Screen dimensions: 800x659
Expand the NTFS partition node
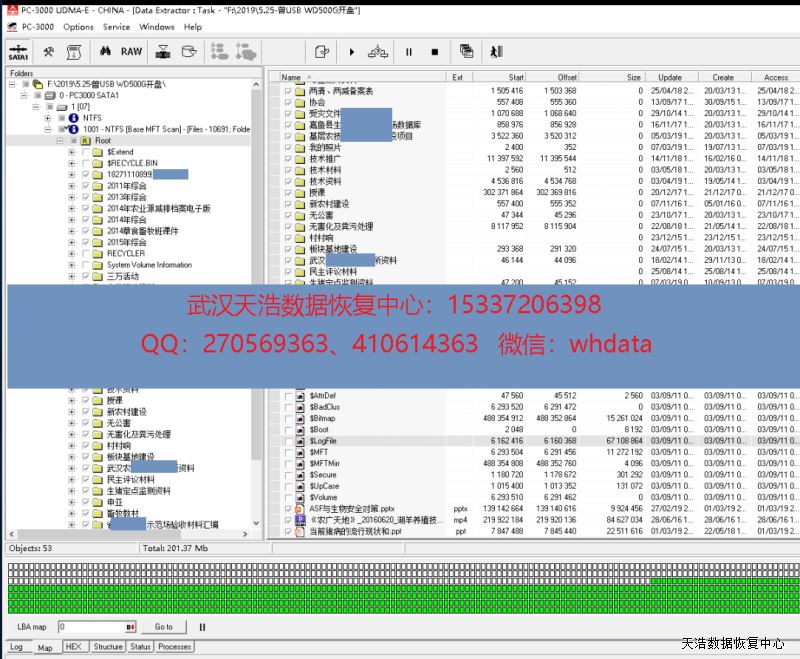(x=47, y=118)
